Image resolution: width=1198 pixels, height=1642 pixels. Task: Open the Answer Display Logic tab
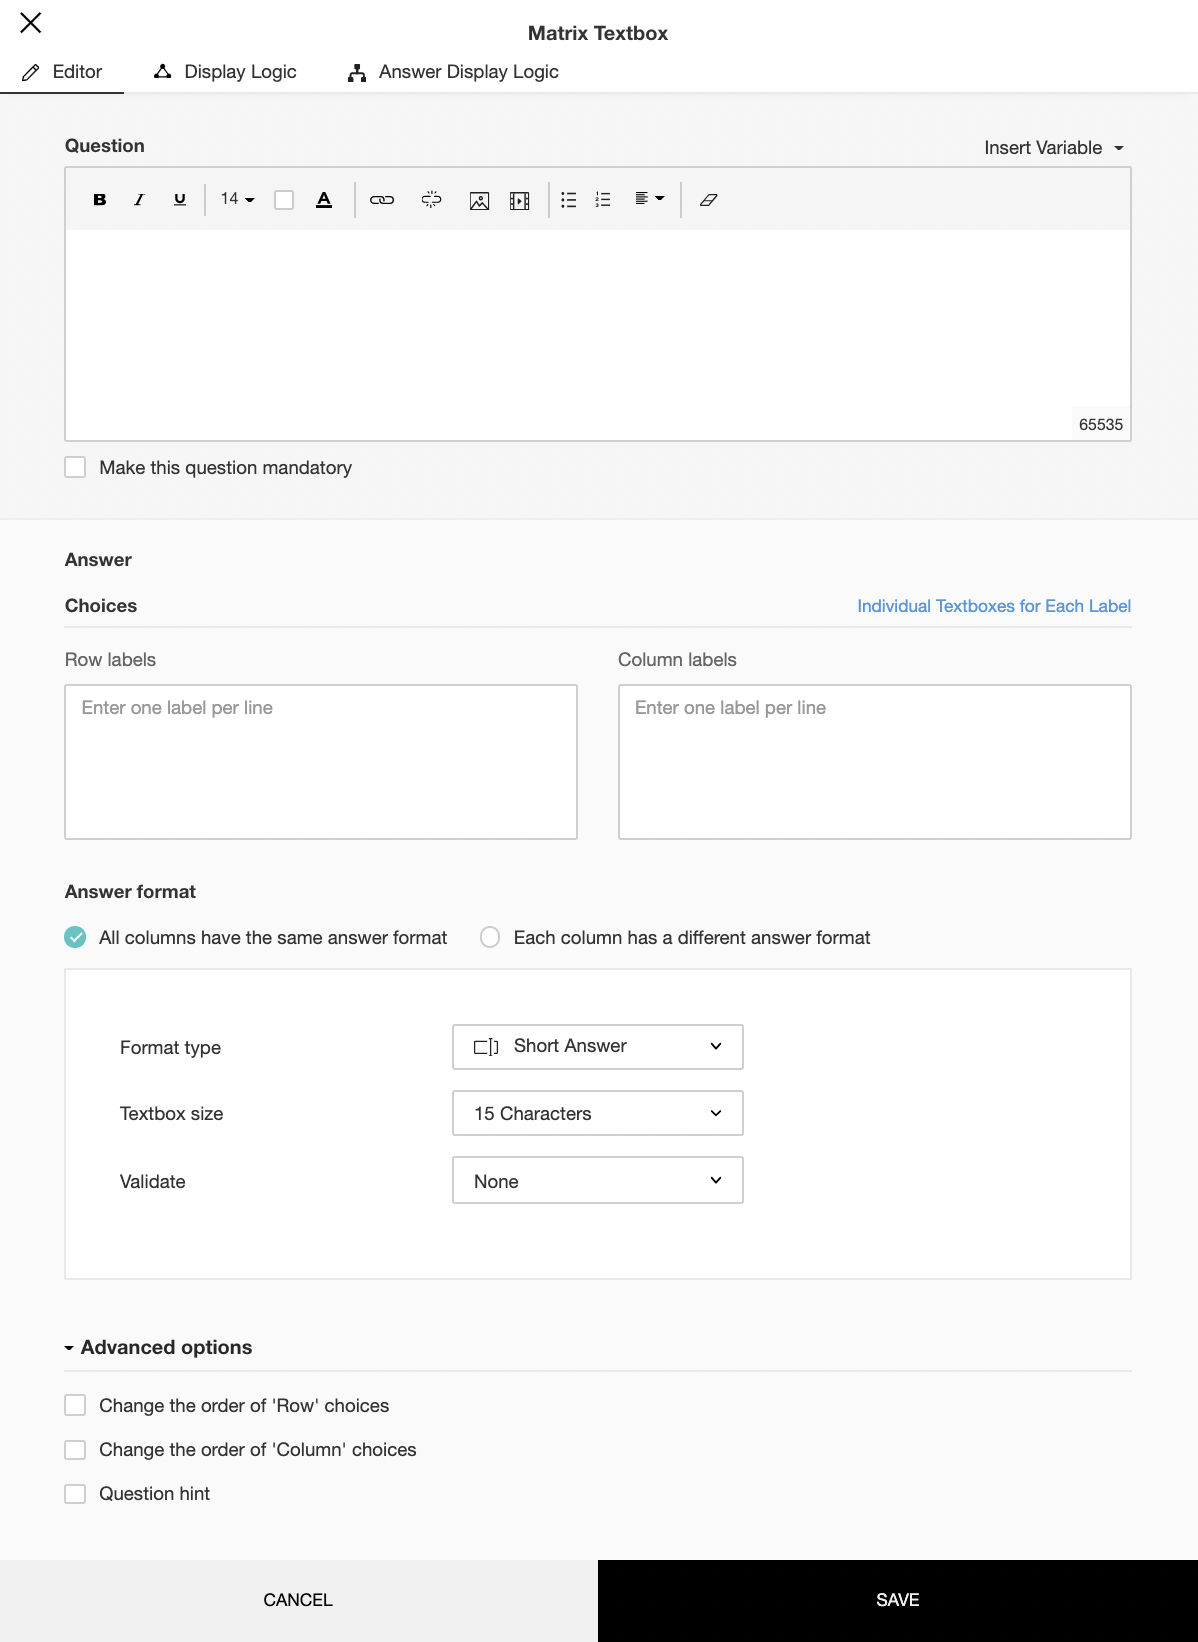pyautogui.click(x=453, y=72)
